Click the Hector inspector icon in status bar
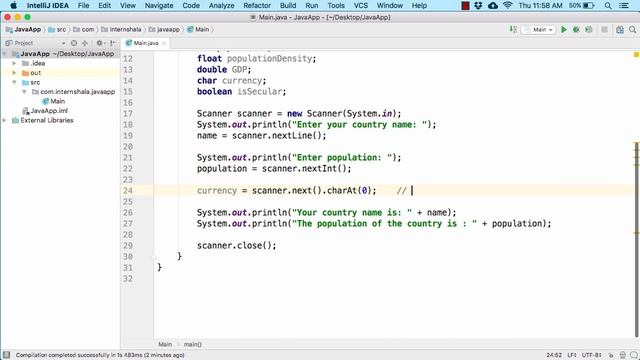The image size is (640, 360). tap(622, 355)
